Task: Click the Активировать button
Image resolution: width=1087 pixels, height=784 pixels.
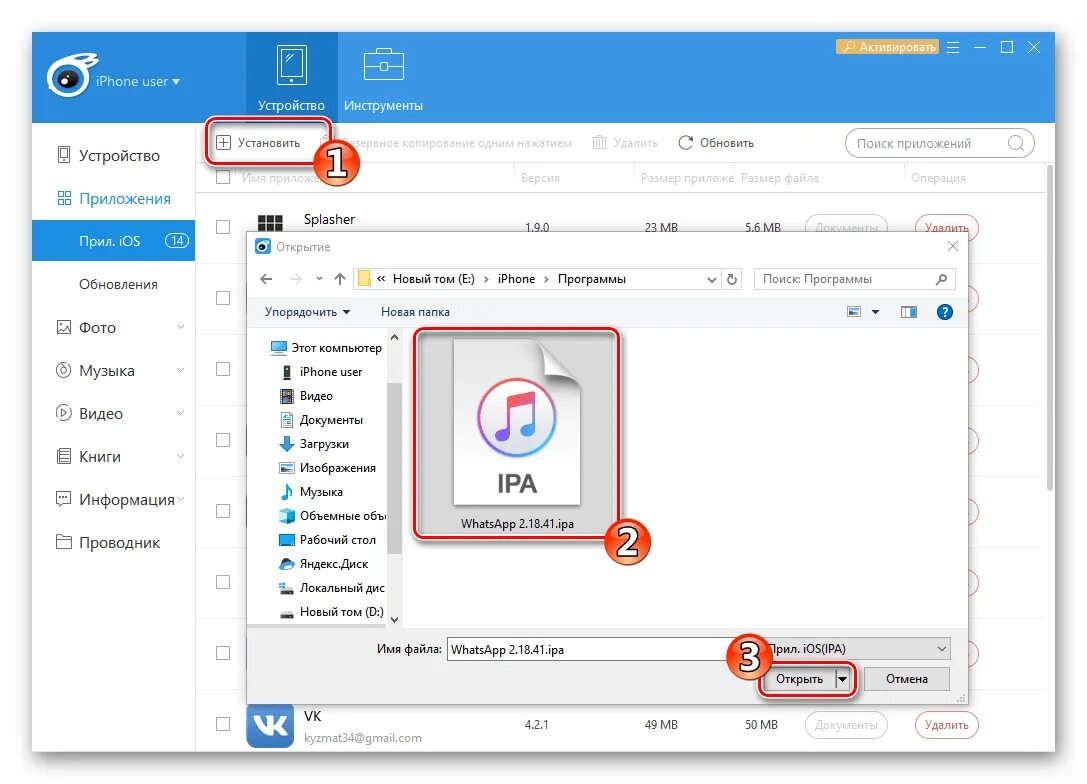Action: click(x=887, y=47)
